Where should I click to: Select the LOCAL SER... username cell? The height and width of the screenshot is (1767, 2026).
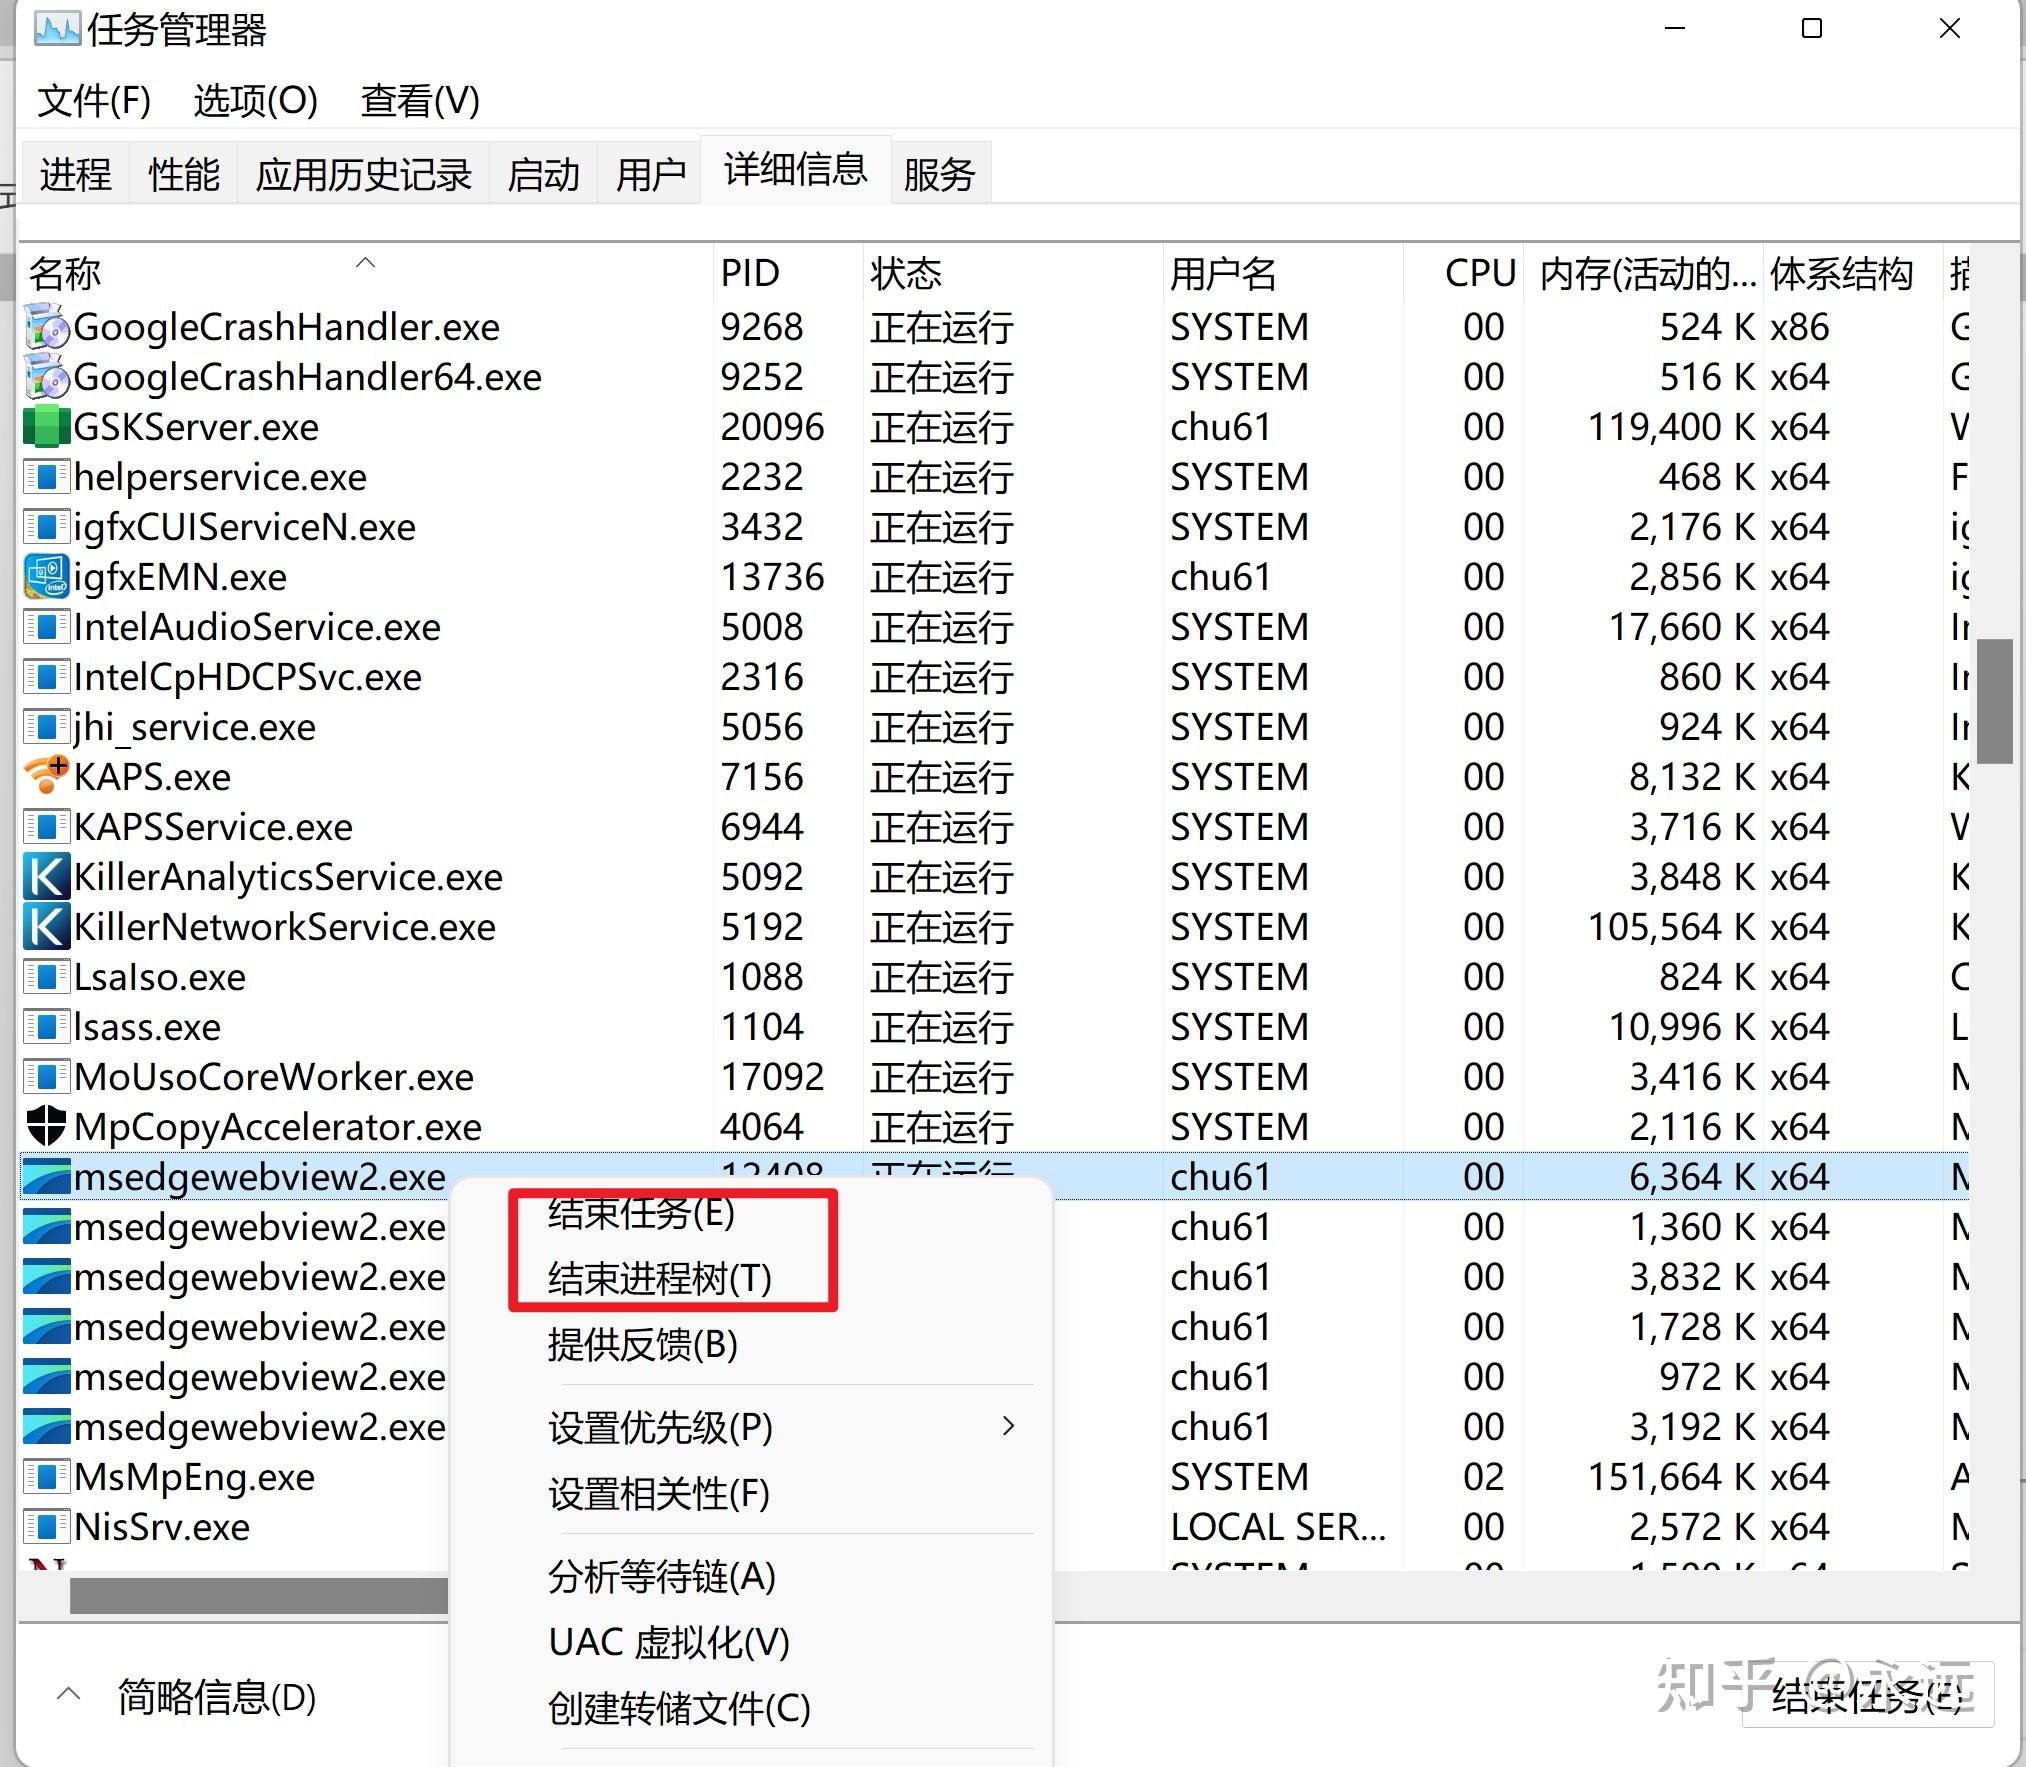point(1278,1527)
